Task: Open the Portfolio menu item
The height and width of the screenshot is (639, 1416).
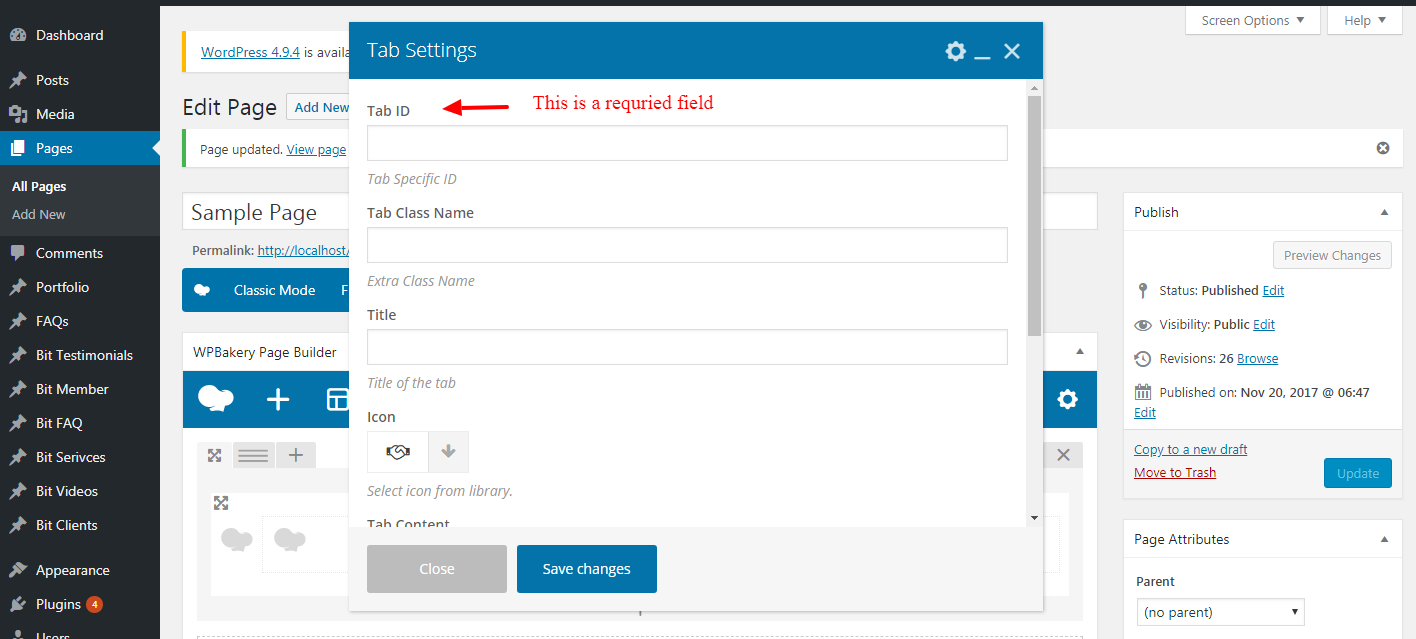Action: point(62,287)
